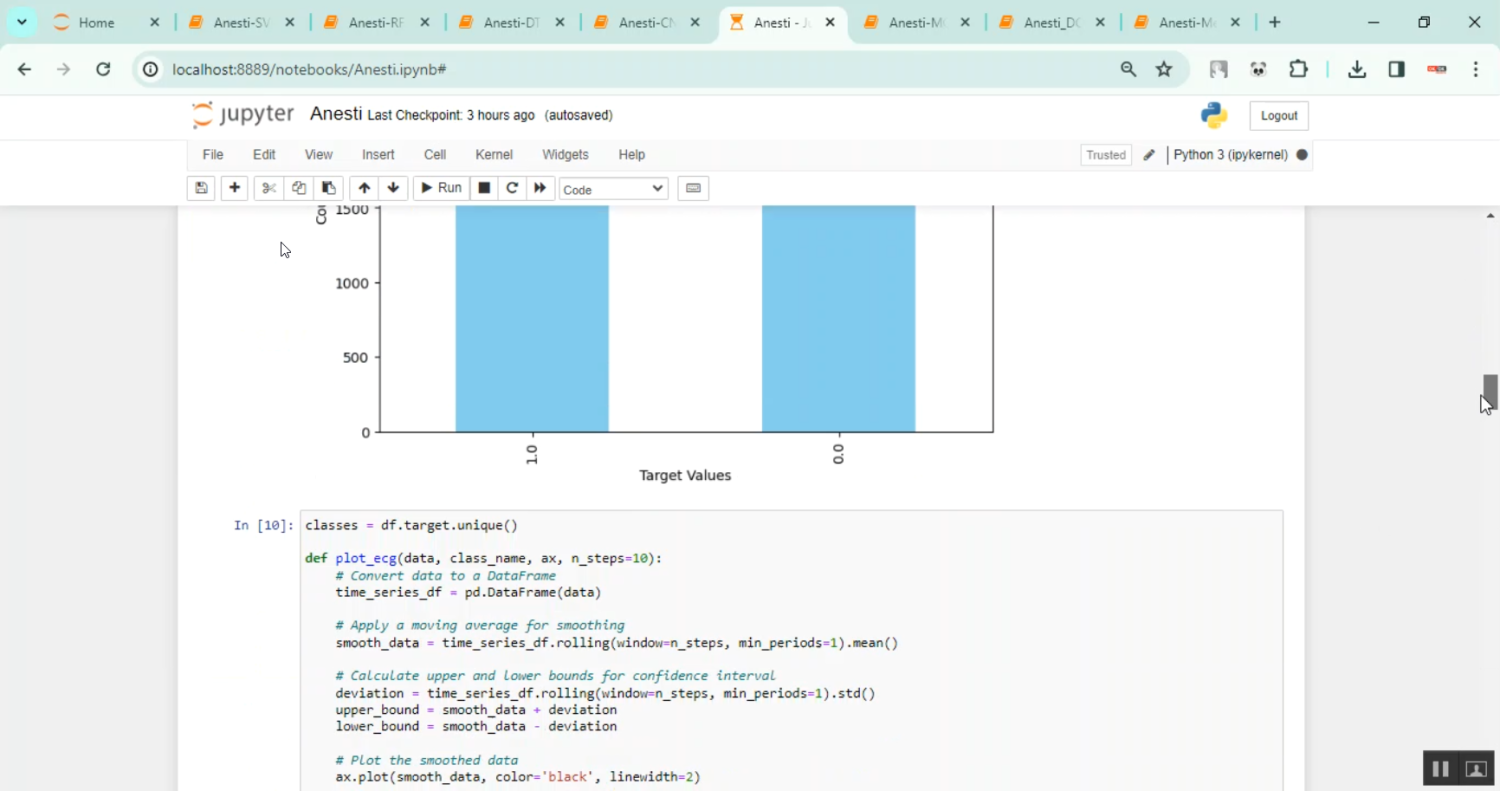Open the cell type Code dropdown
This screenshot has width=1500, height=791.
point(613,189)
